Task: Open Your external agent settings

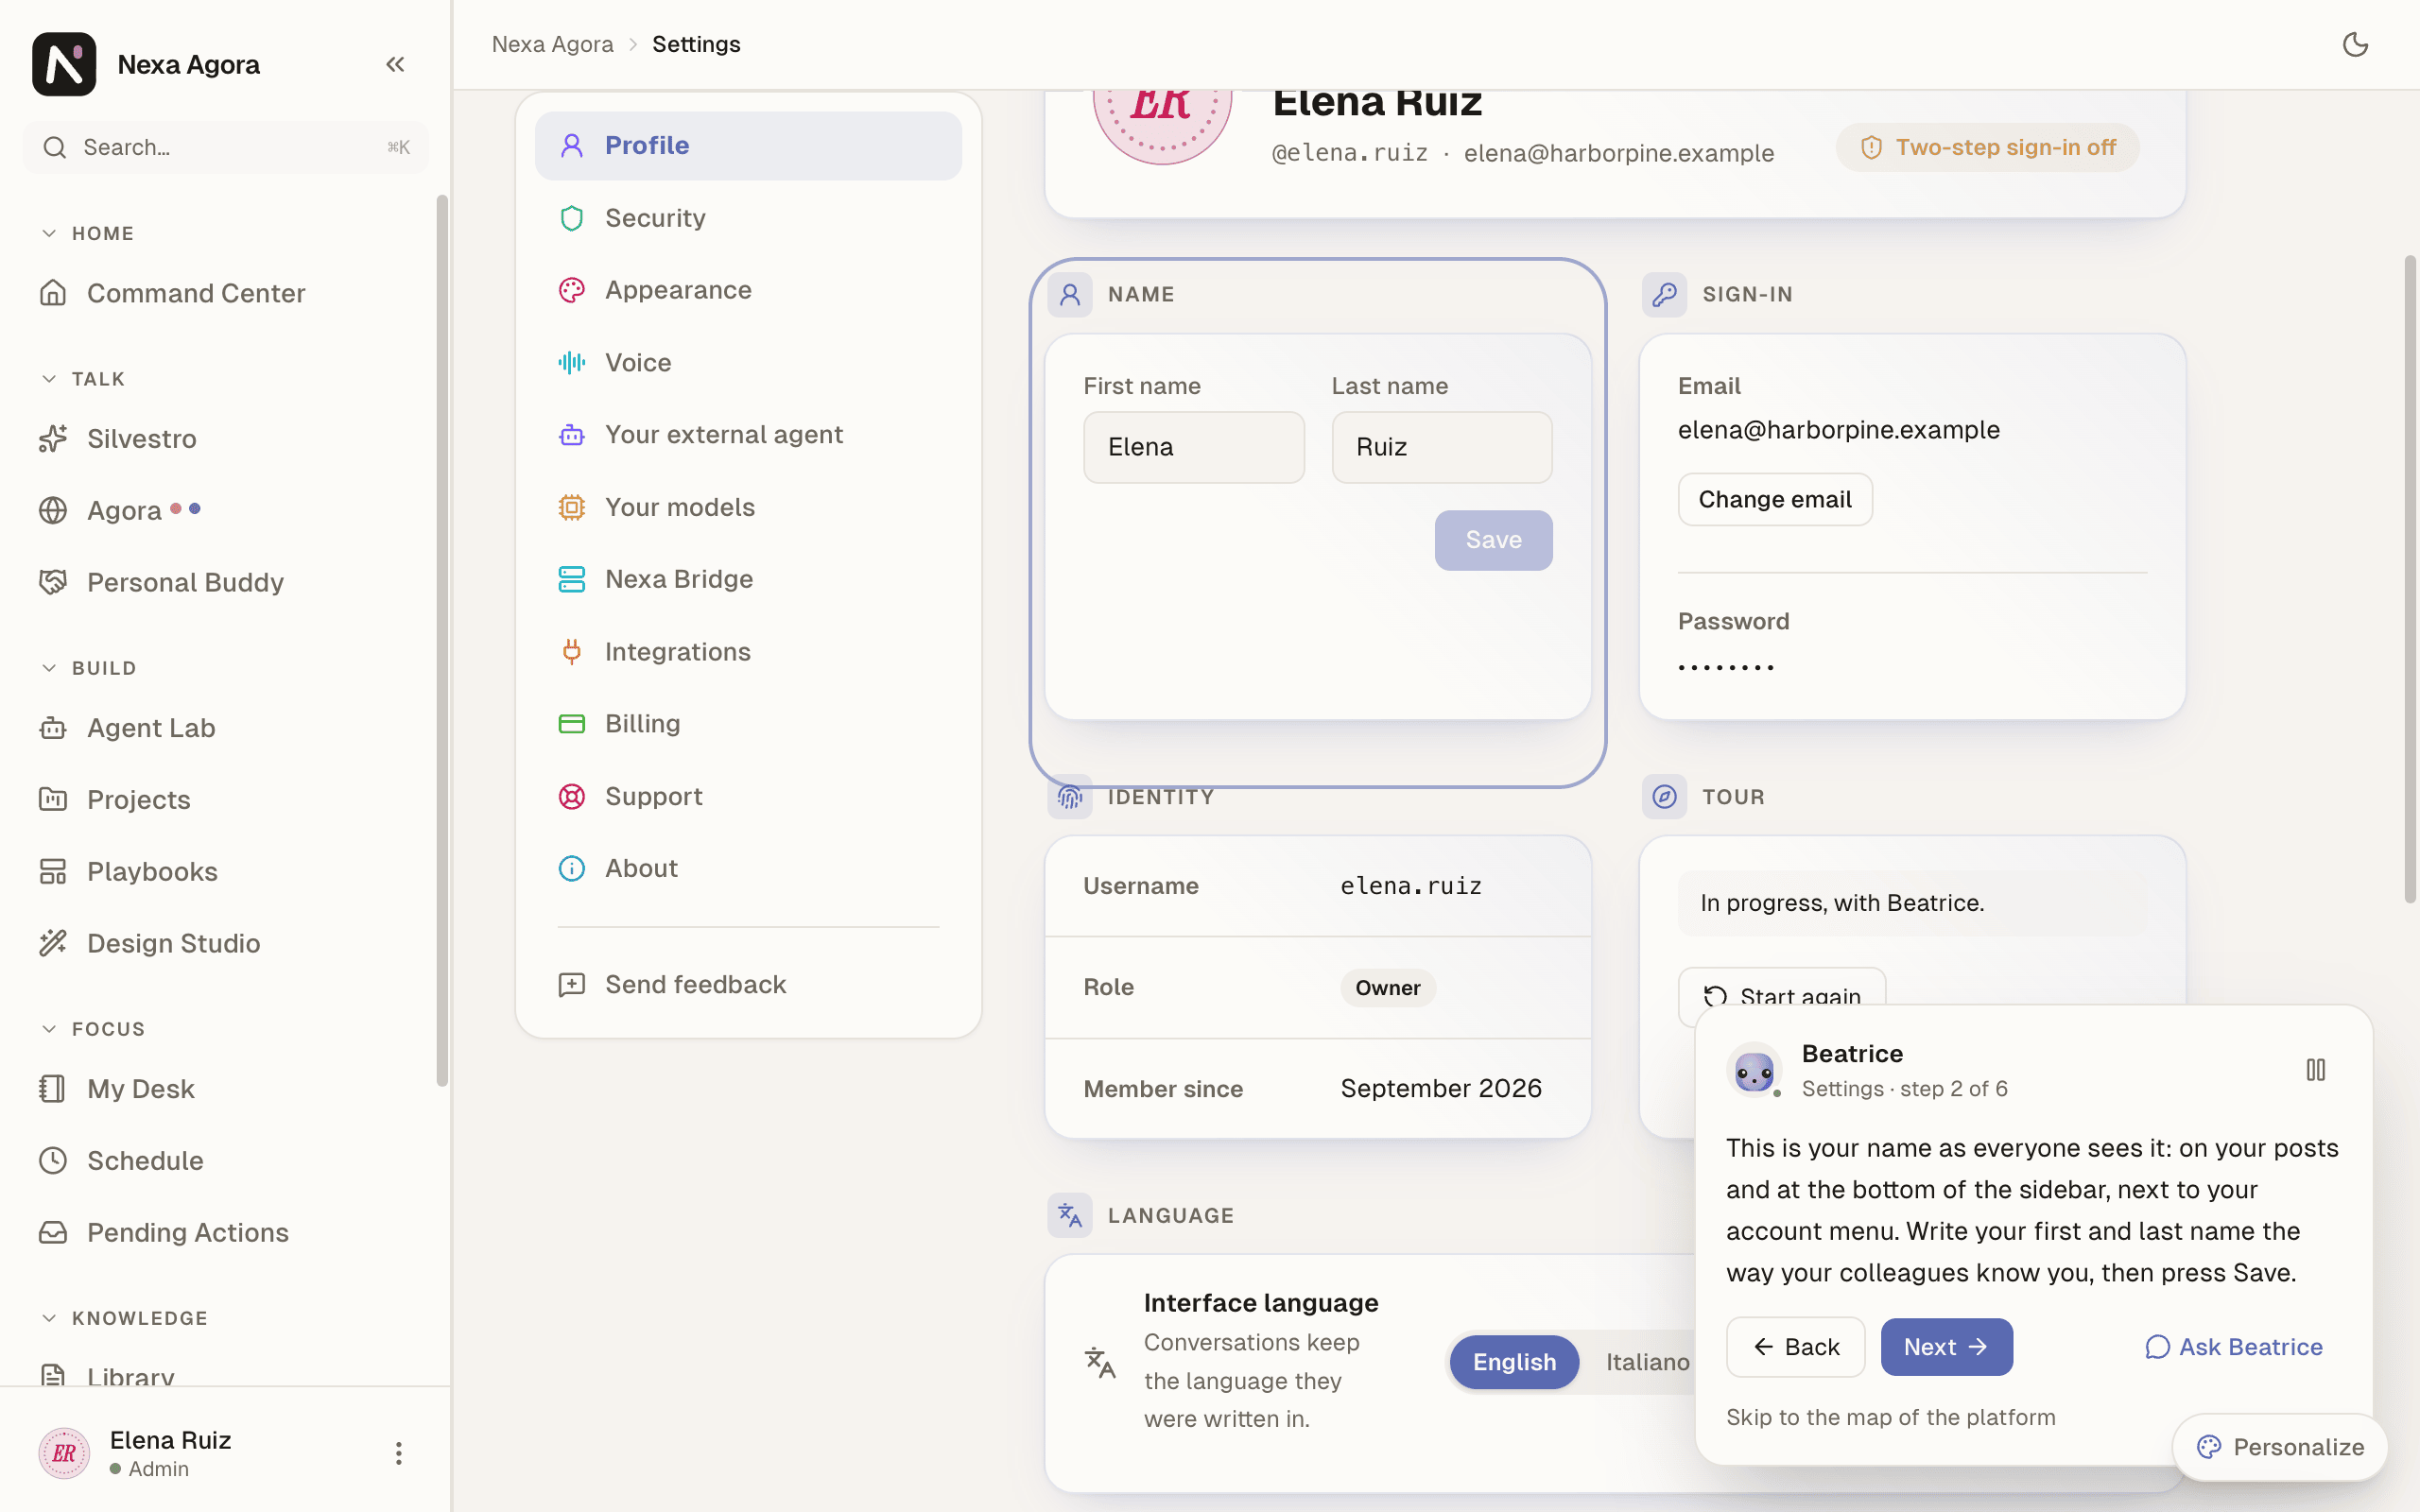Action: tap(748, 434)
